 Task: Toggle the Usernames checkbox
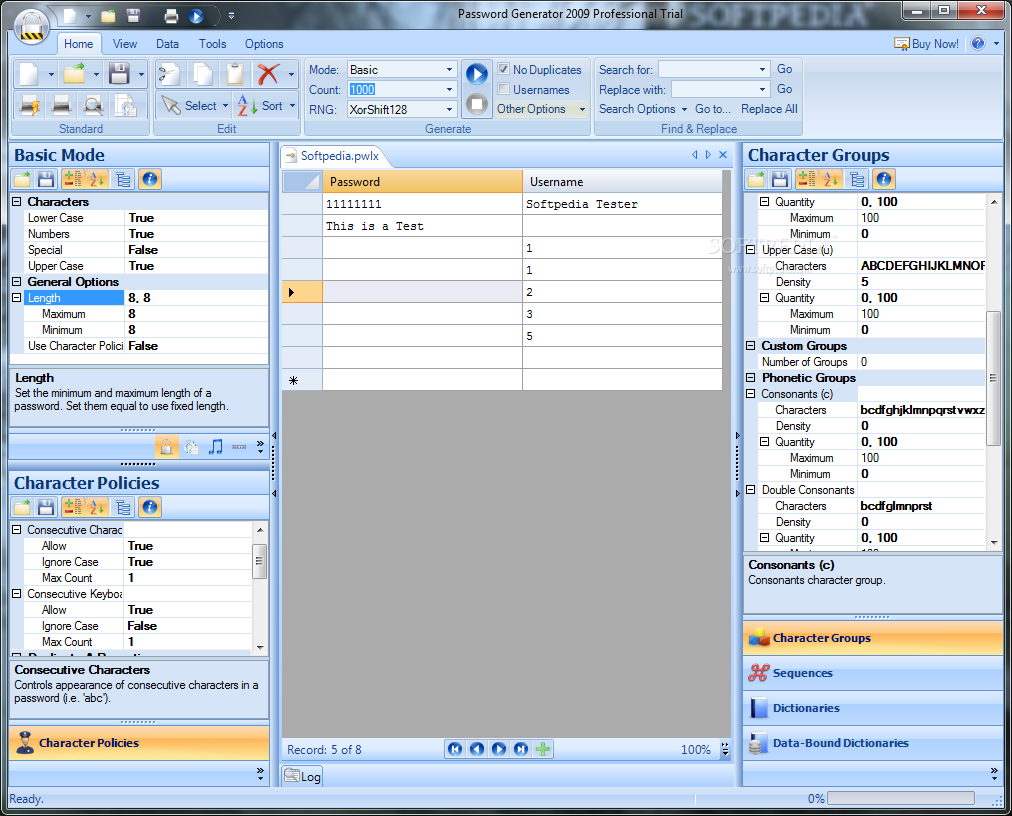click(x=503, y=89)
